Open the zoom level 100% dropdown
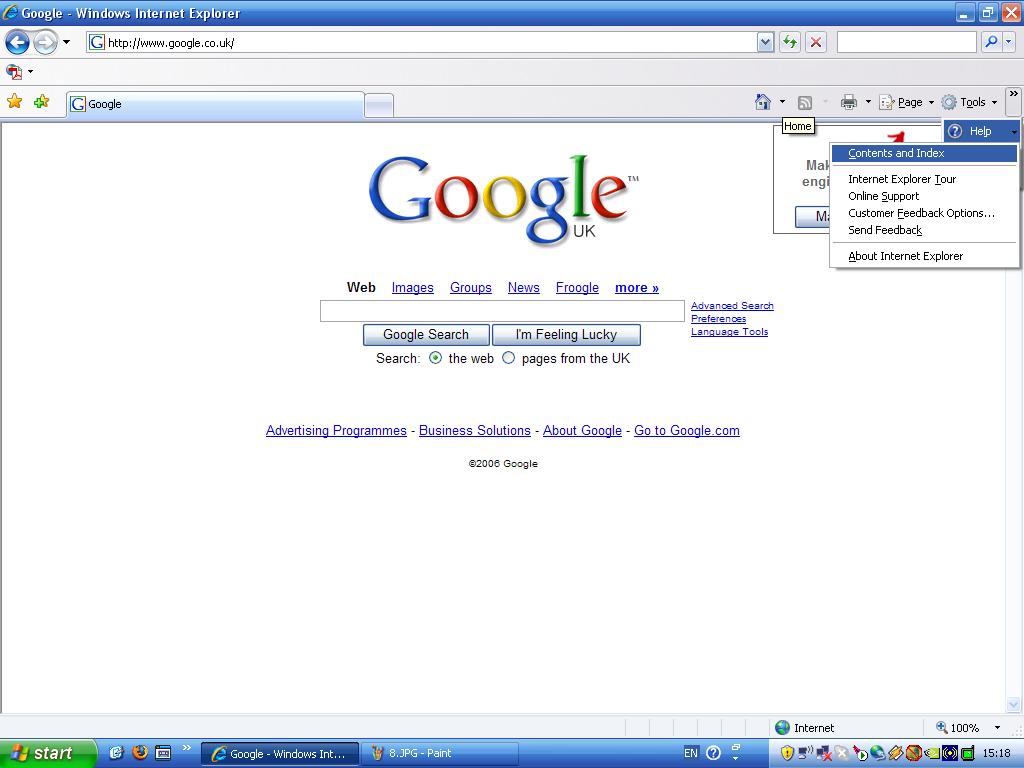1024x768 pixels. pos(997,728)
